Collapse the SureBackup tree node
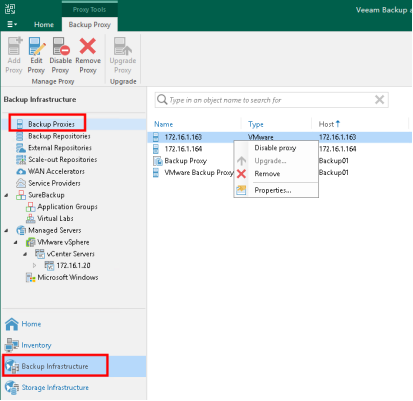The image size is (413, 401). (6, 195)
